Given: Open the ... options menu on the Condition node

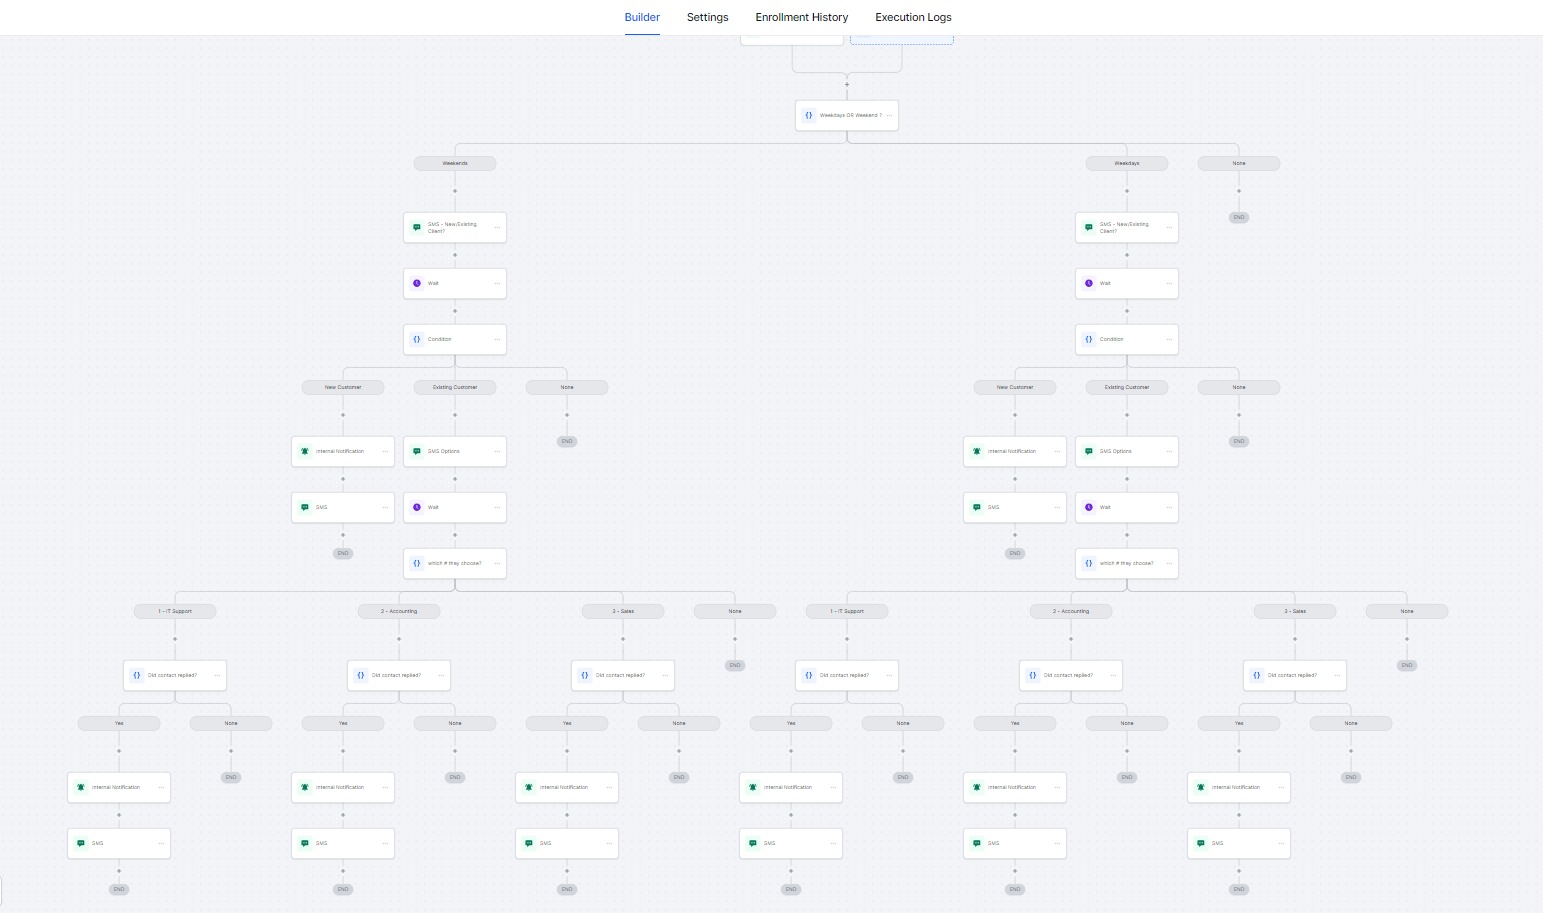Looking at the screenshot, I should (x=497, y=339).
